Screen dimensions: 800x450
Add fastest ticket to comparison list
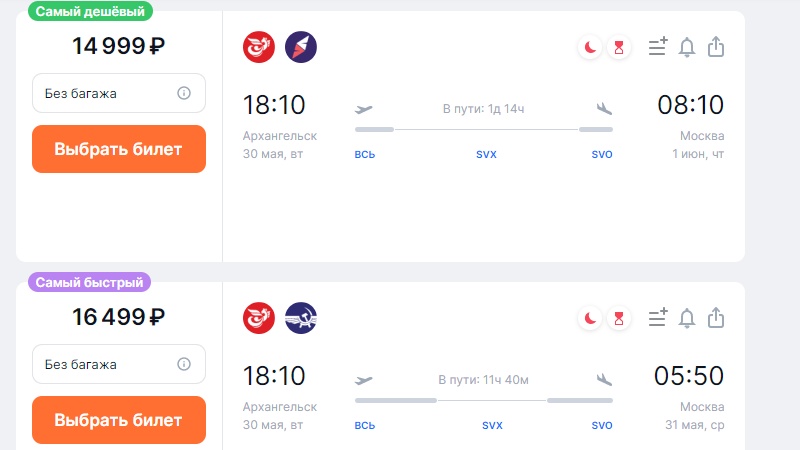(658, 317)
